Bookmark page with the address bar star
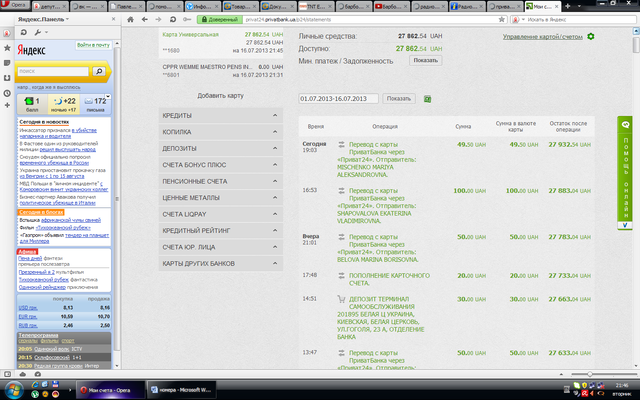The width and height of the screenshot is (640, 400). [x=502, y=19]
